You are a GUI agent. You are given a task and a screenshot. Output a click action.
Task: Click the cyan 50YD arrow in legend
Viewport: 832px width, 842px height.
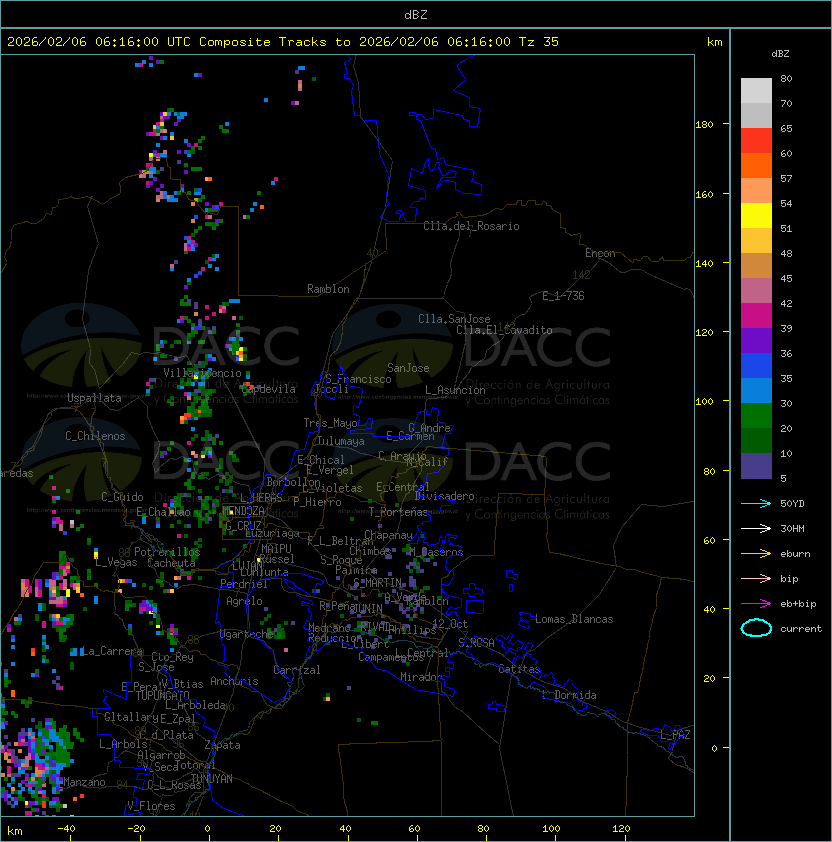click(x=756, y=503)
